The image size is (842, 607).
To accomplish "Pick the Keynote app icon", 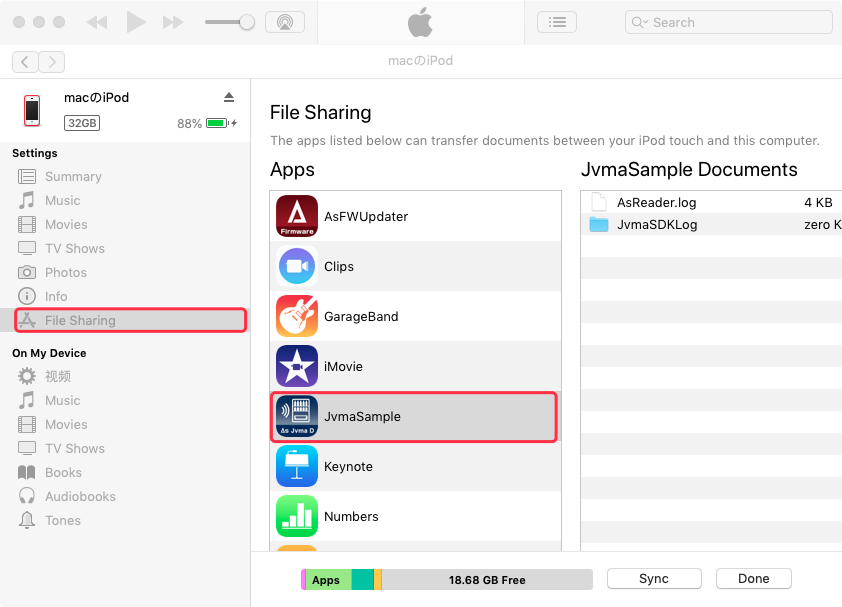I will (x=296, y=466).
